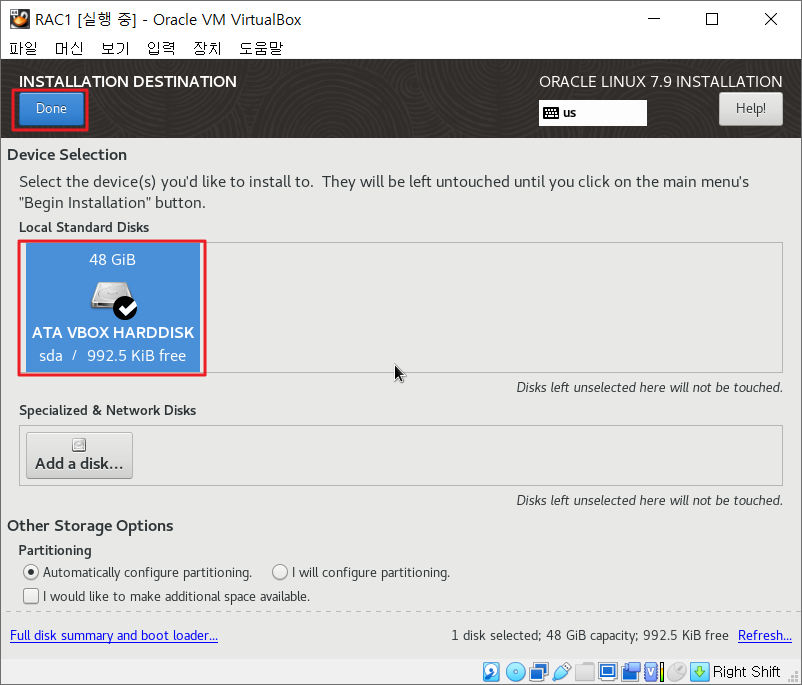Click the green arrow host key icon
The height and width of the screenshot is (685, 802).
[x=700, y=672]
